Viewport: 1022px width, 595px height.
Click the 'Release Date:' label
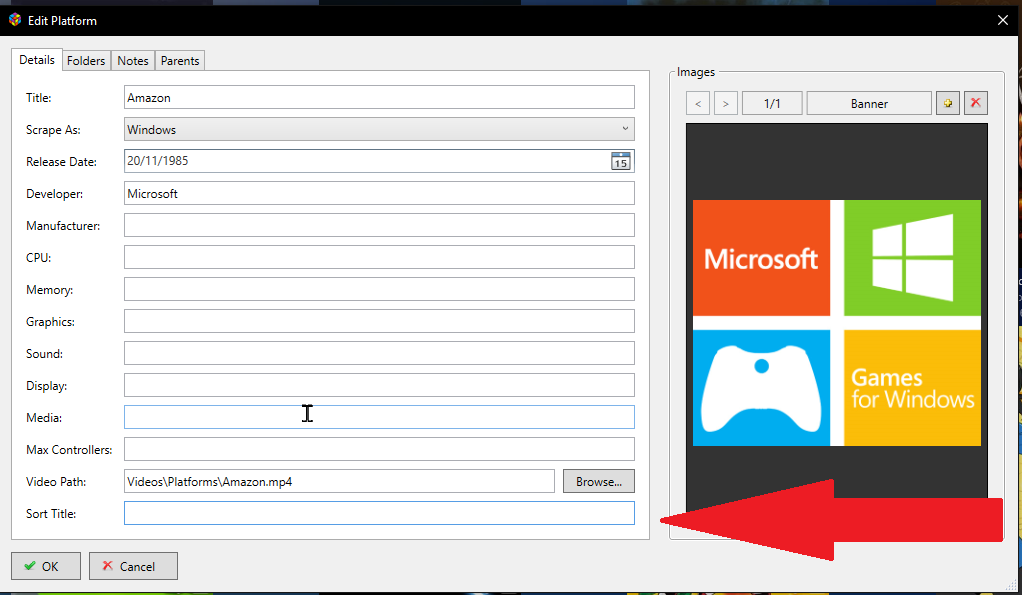point(61,162)
